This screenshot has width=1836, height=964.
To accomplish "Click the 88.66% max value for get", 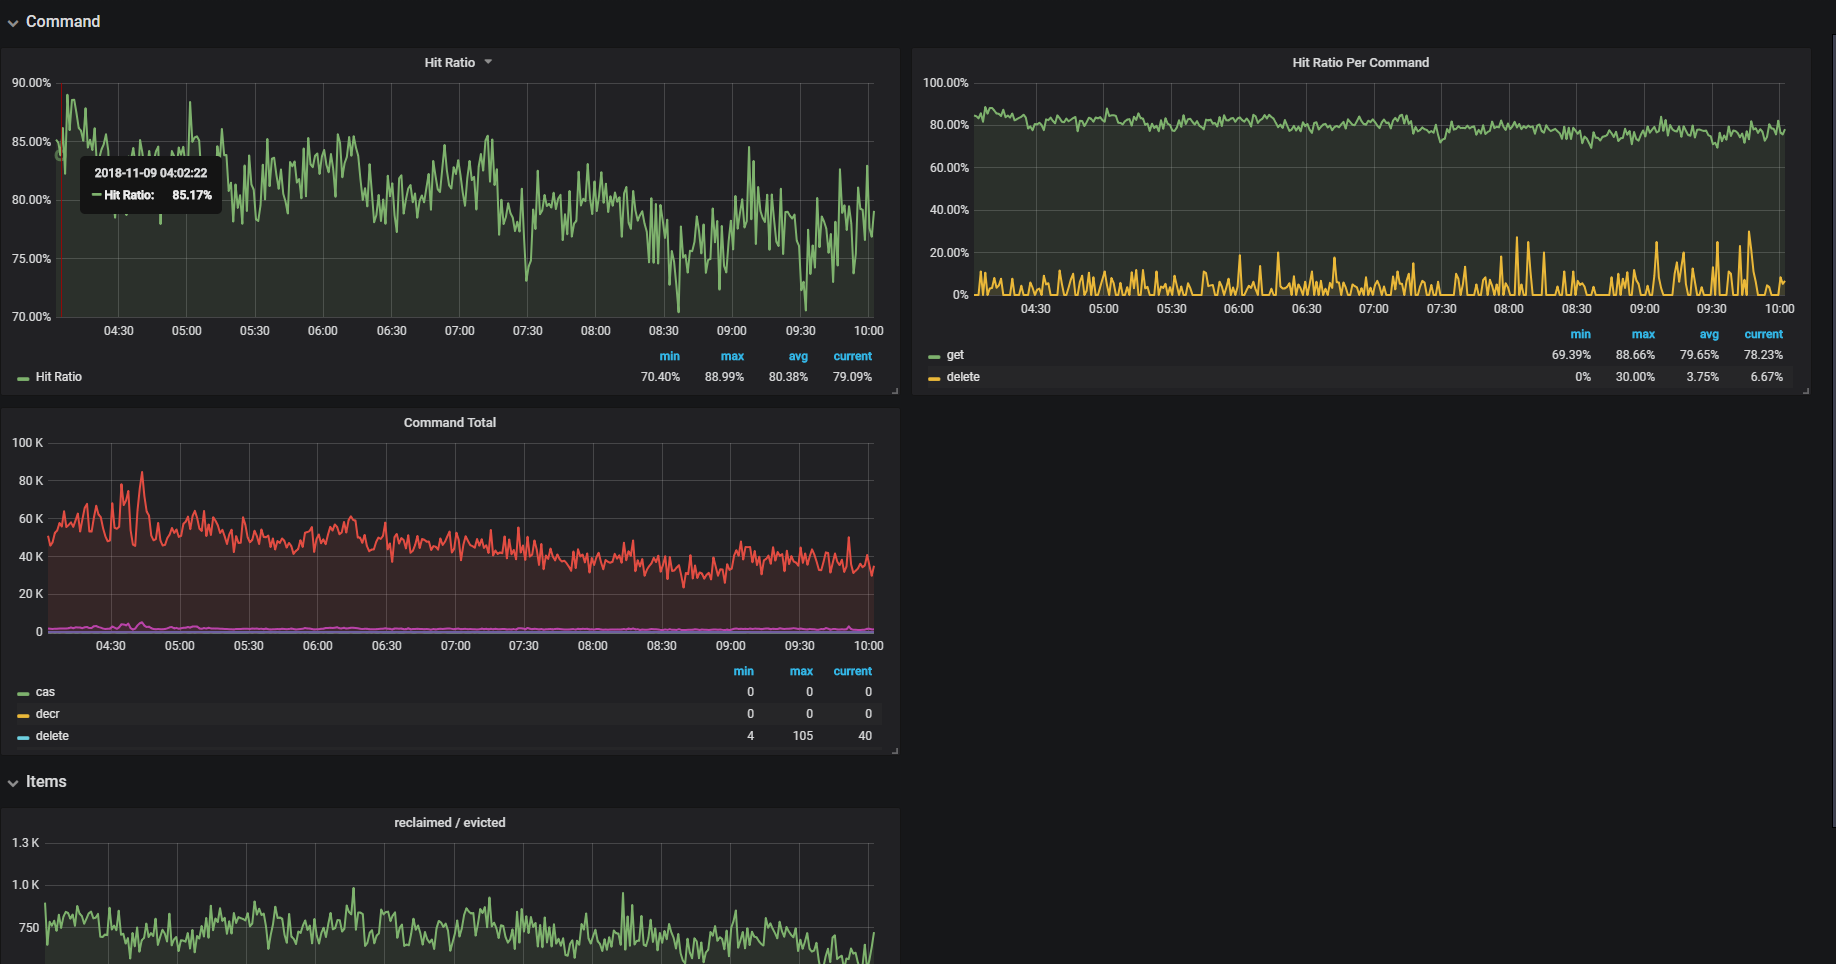I will (1635, 355).
